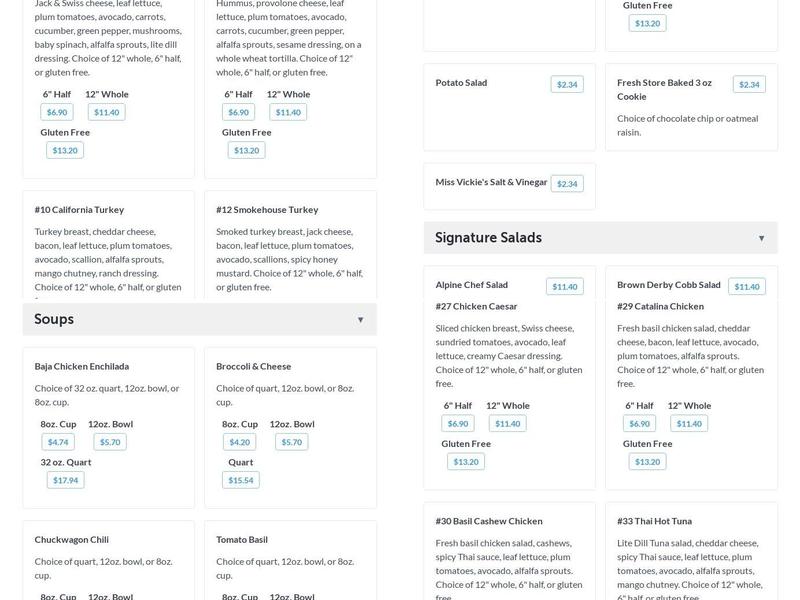Screen dimensions: 800x600
Task: Open the #12 Smokehouse Turkey item
Action: click(x=267, y=210)
